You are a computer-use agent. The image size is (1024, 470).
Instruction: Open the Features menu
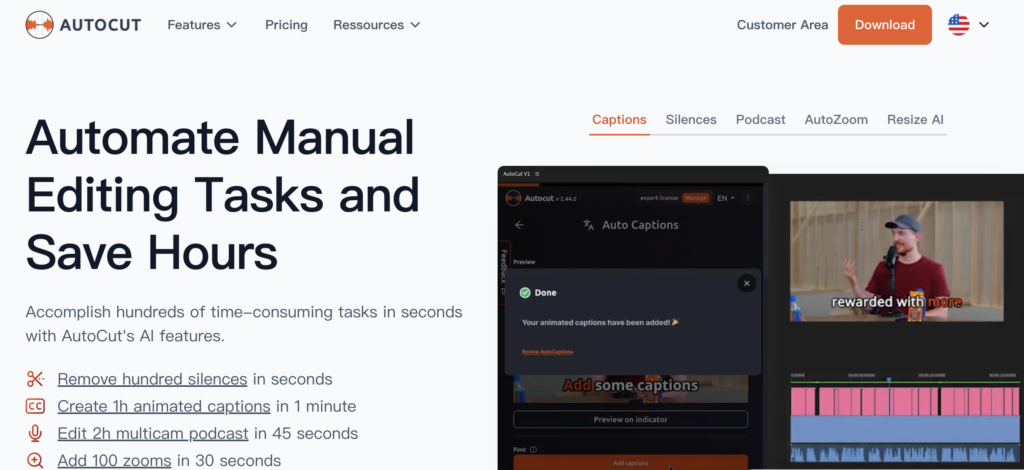pos(202,25)
